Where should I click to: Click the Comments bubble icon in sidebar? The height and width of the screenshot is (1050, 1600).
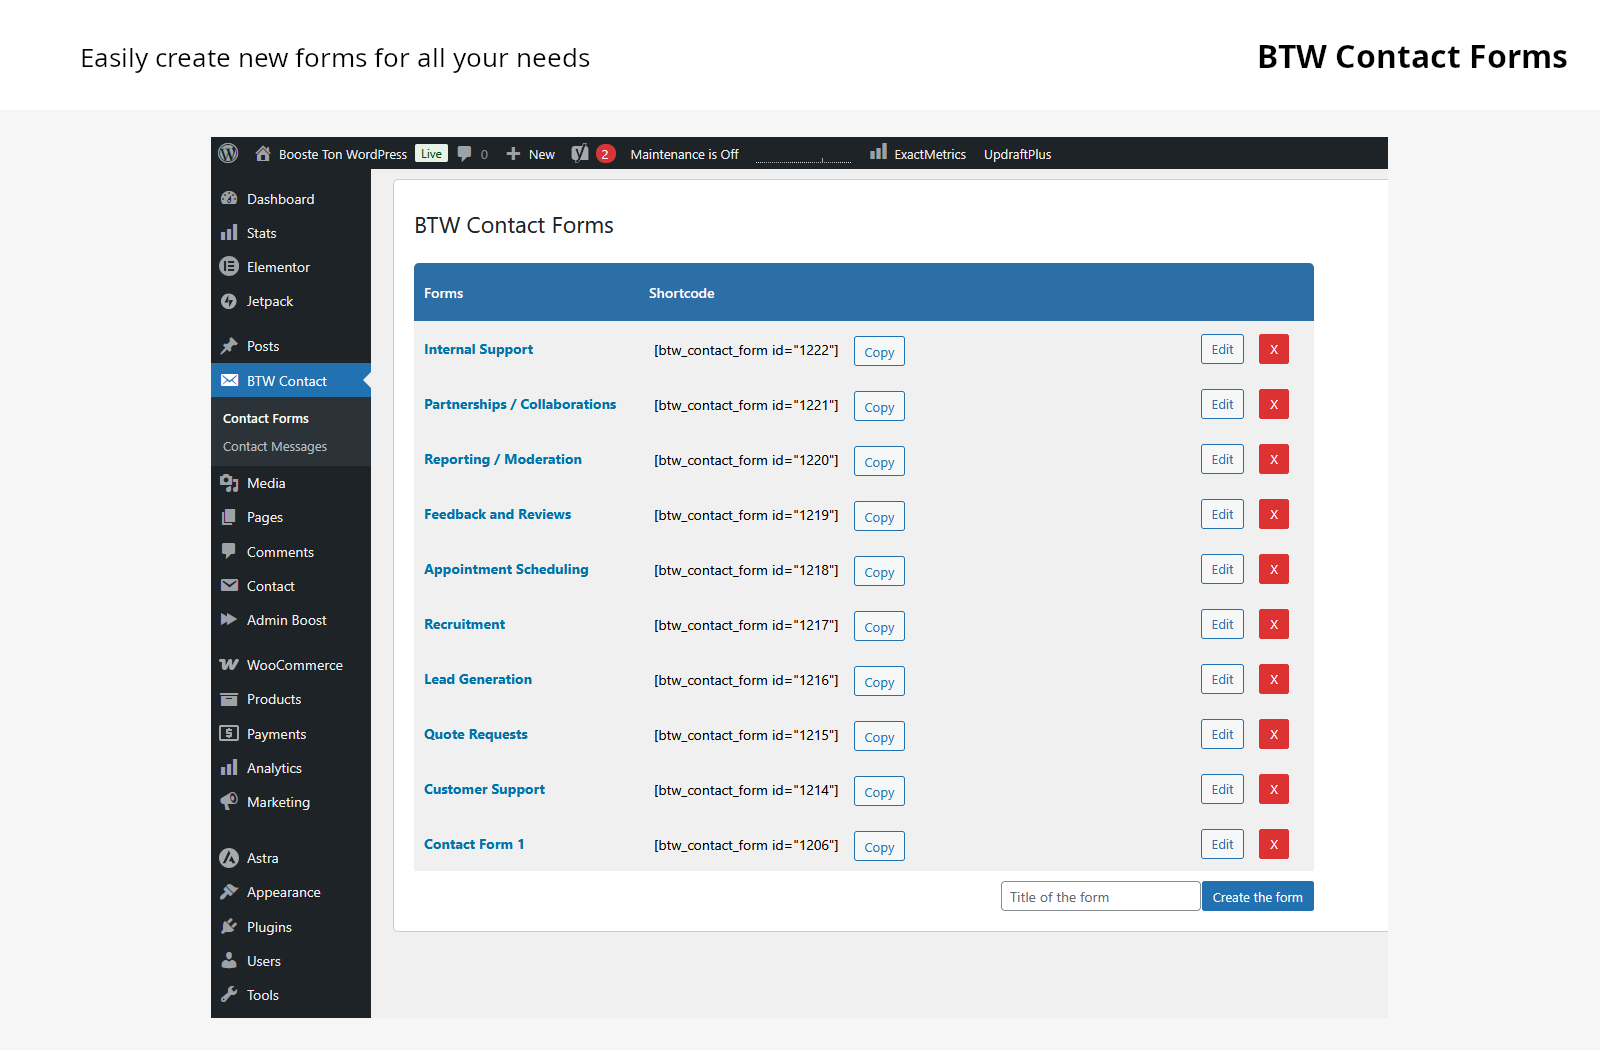pos(229,551)
